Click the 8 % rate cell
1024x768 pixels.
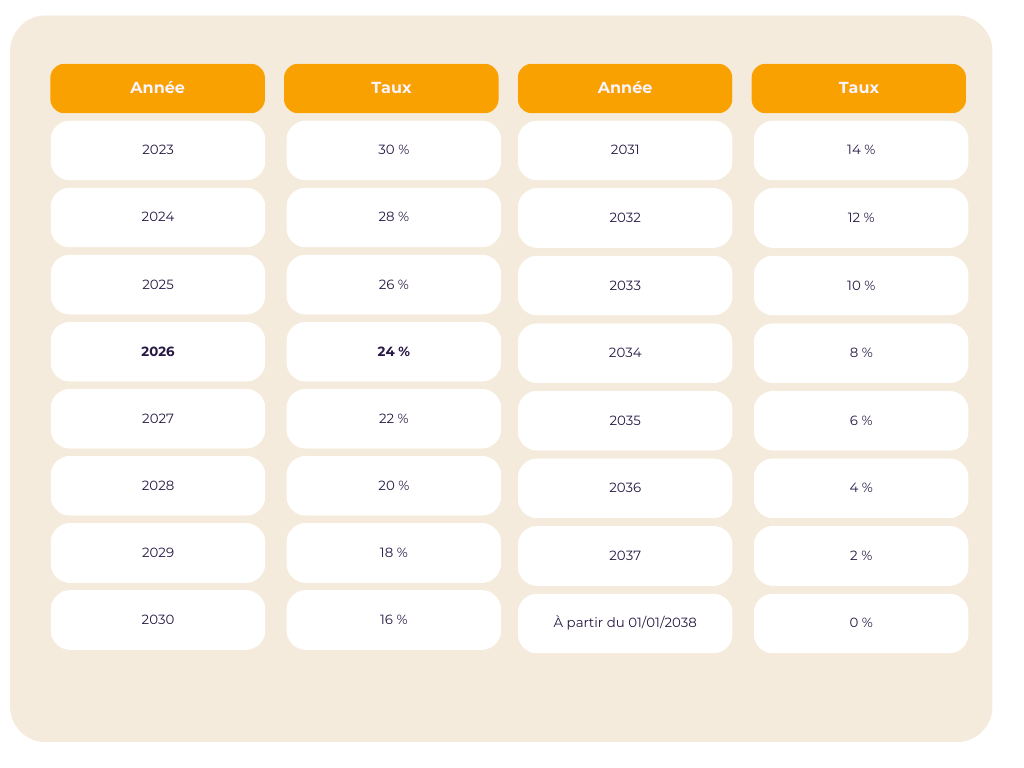click(x=860, y=353)
